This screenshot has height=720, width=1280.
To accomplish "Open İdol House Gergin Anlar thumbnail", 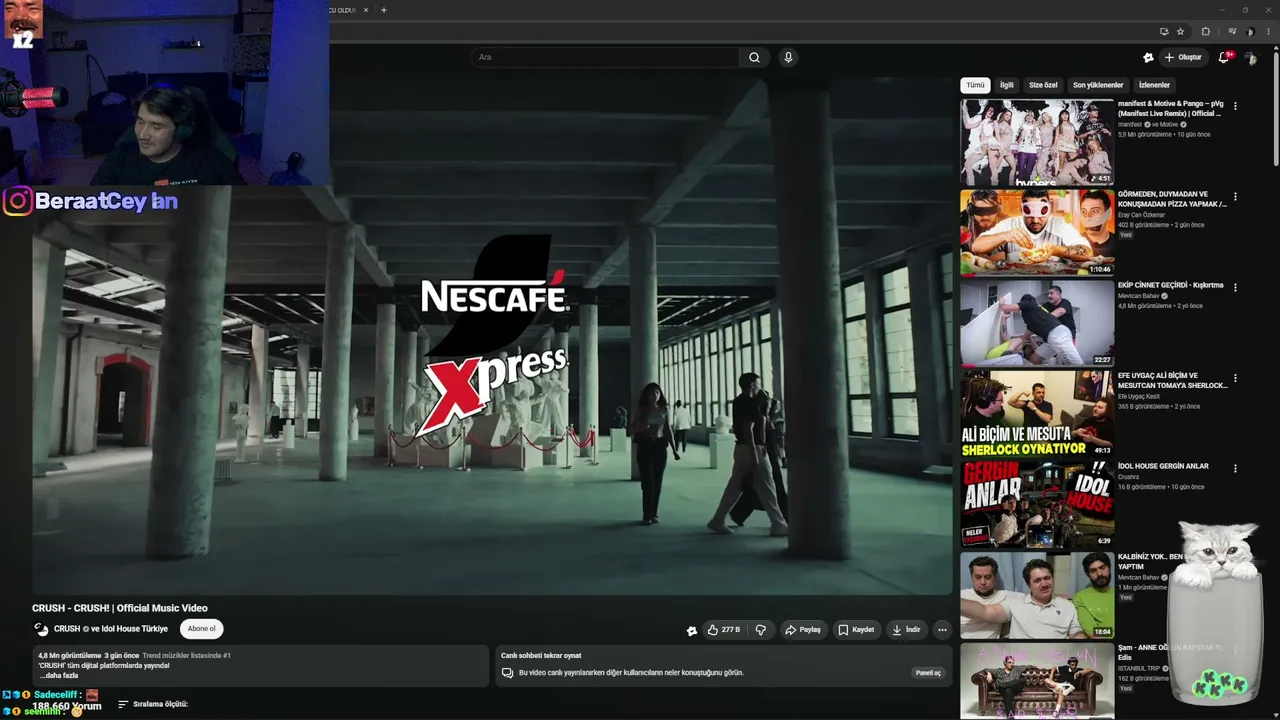I will click(1036, 504).
